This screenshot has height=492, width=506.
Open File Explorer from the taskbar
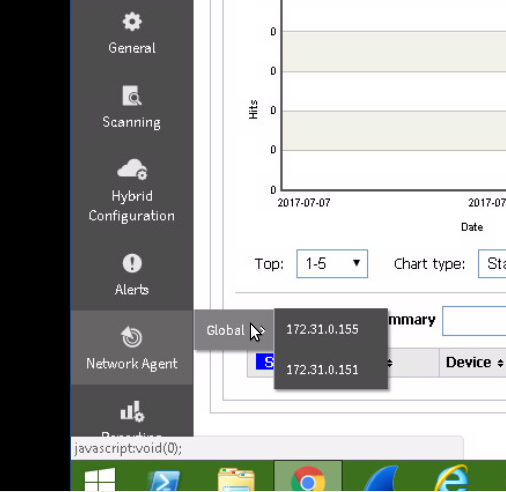[236, 480]
